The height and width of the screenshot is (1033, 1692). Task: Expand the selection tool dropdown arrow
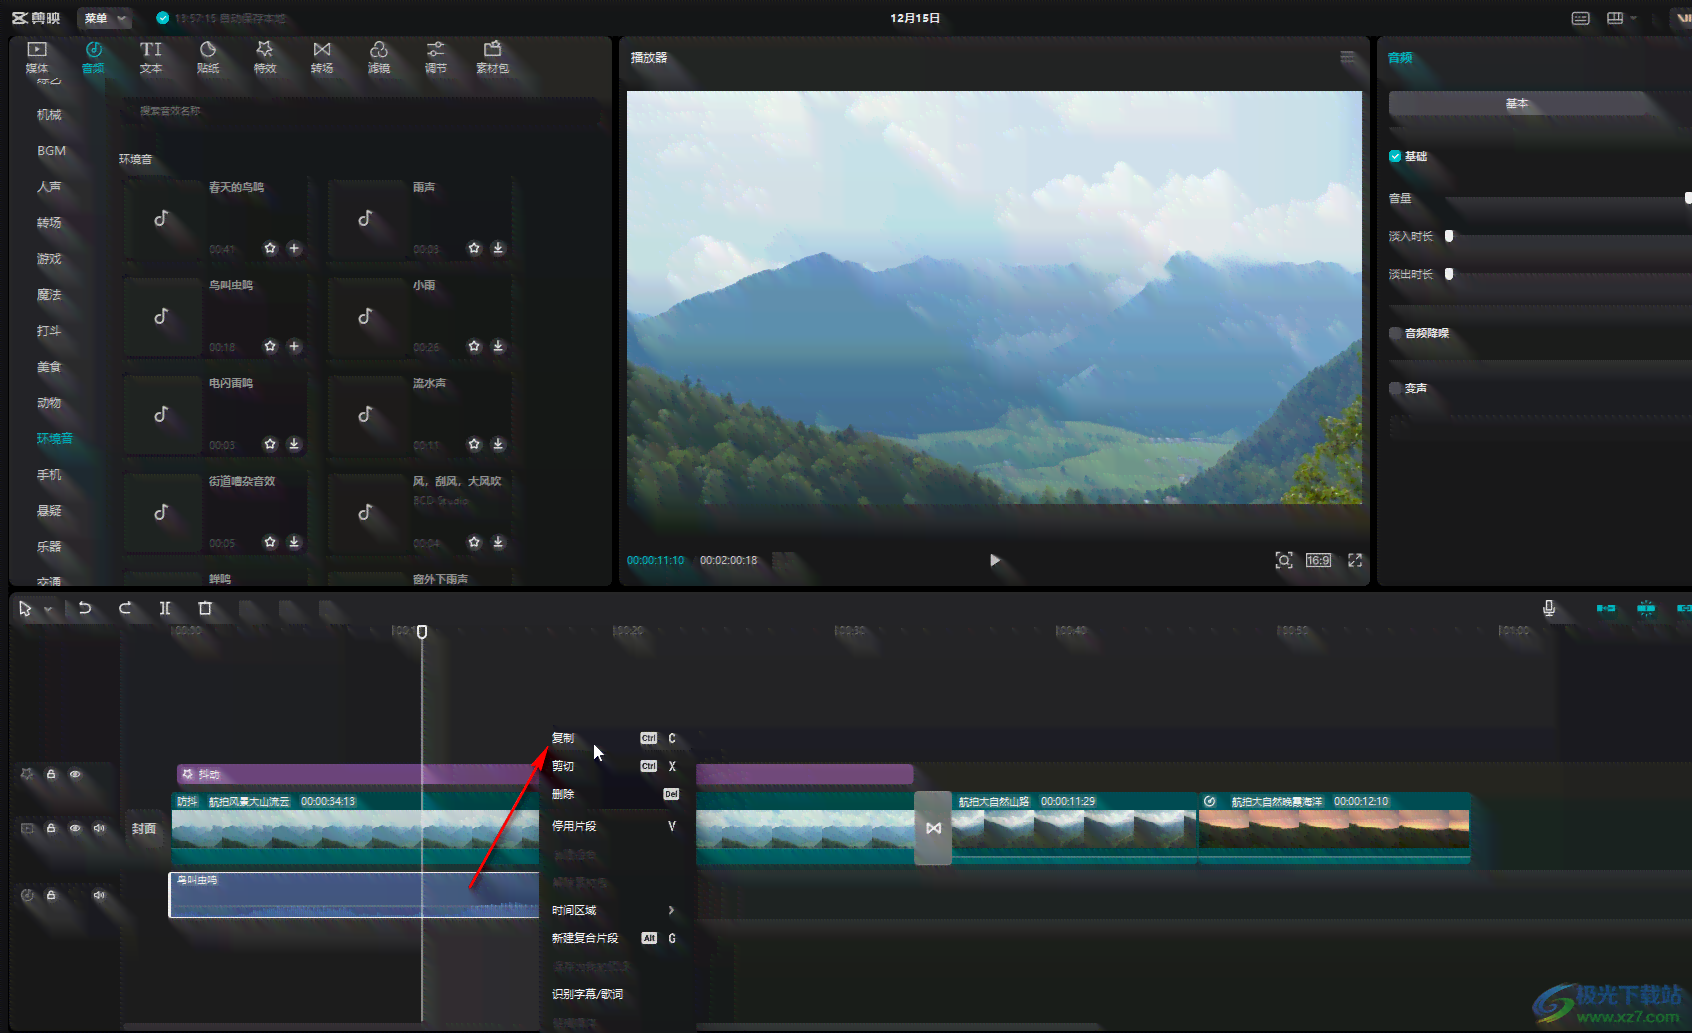(48, 609)
